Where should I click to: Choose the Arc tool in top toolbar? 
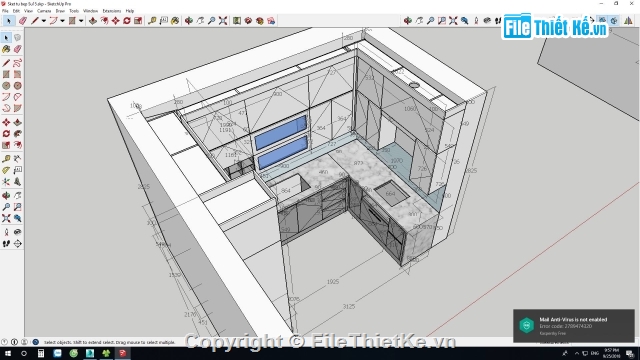53,20
